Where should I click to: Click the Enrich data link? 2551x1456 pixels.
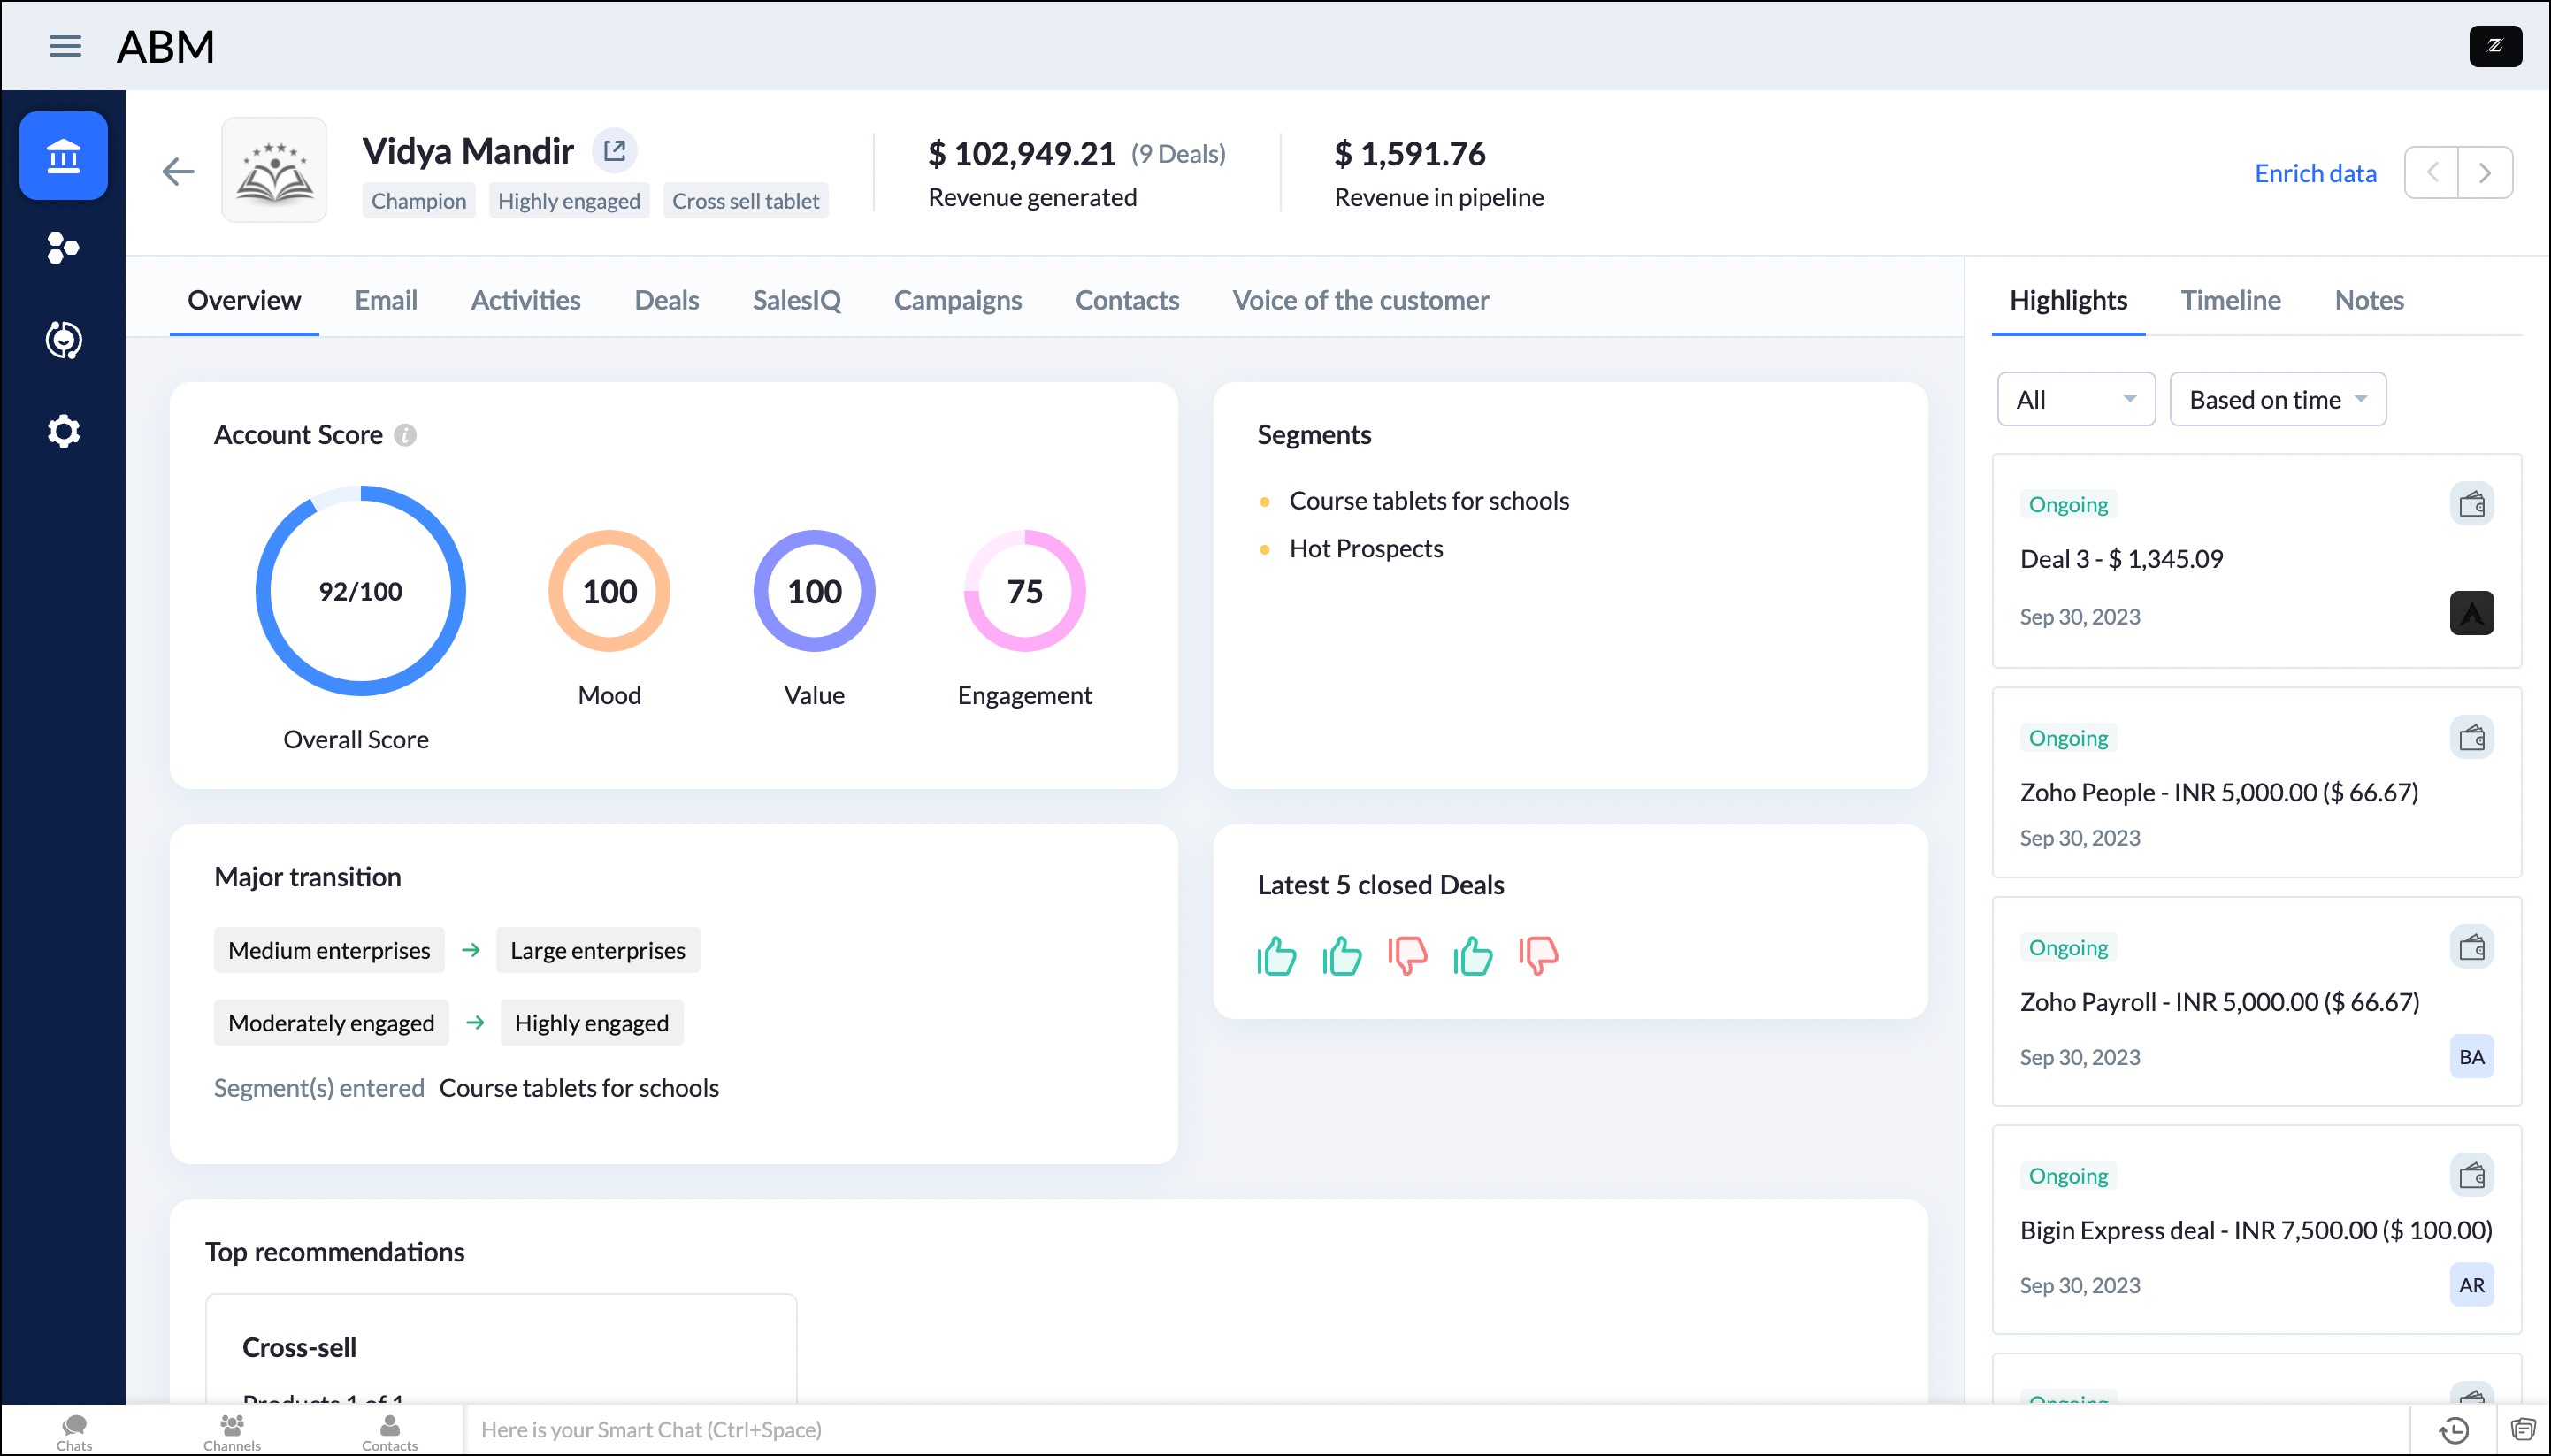2314,173
